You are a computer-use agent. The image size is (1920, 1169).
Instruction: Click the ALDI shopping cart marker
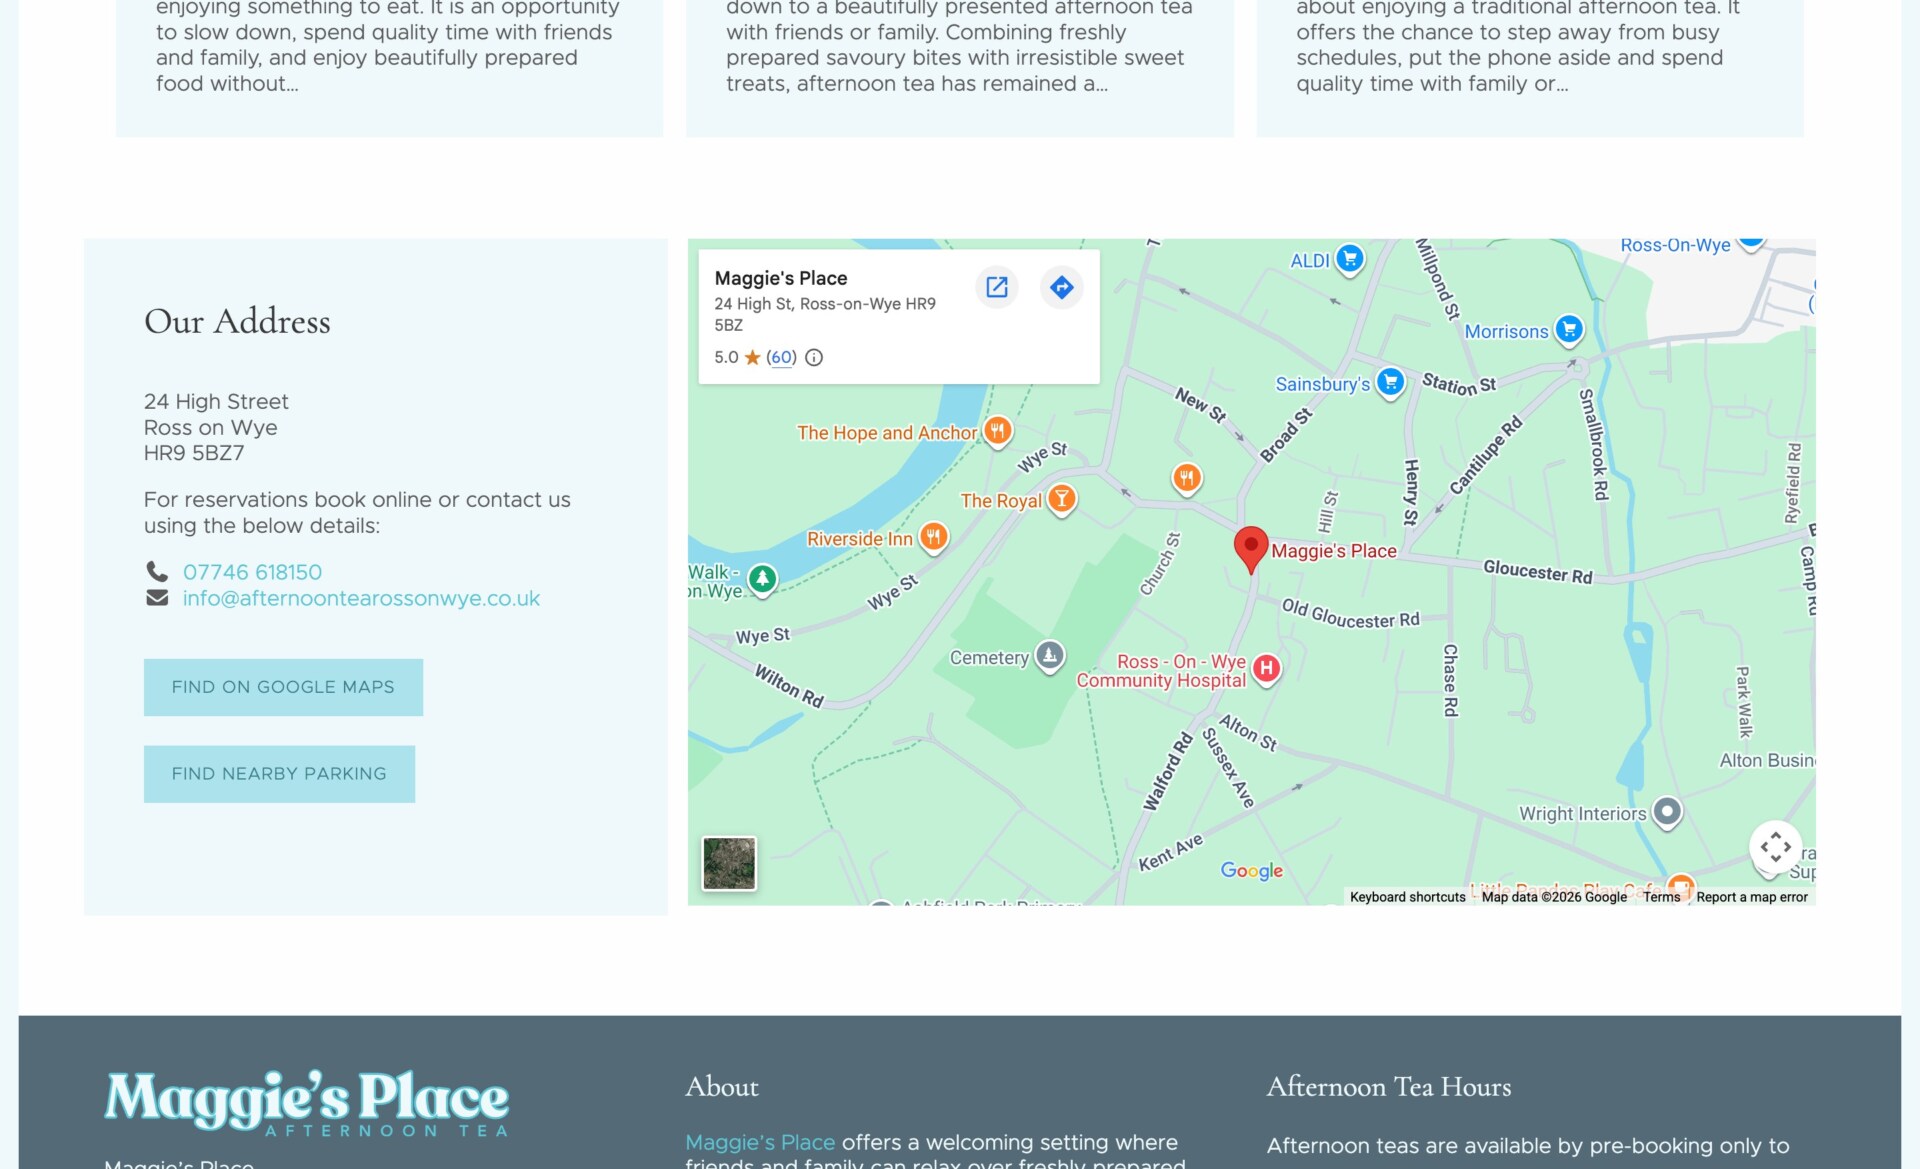pos(1350,259)
